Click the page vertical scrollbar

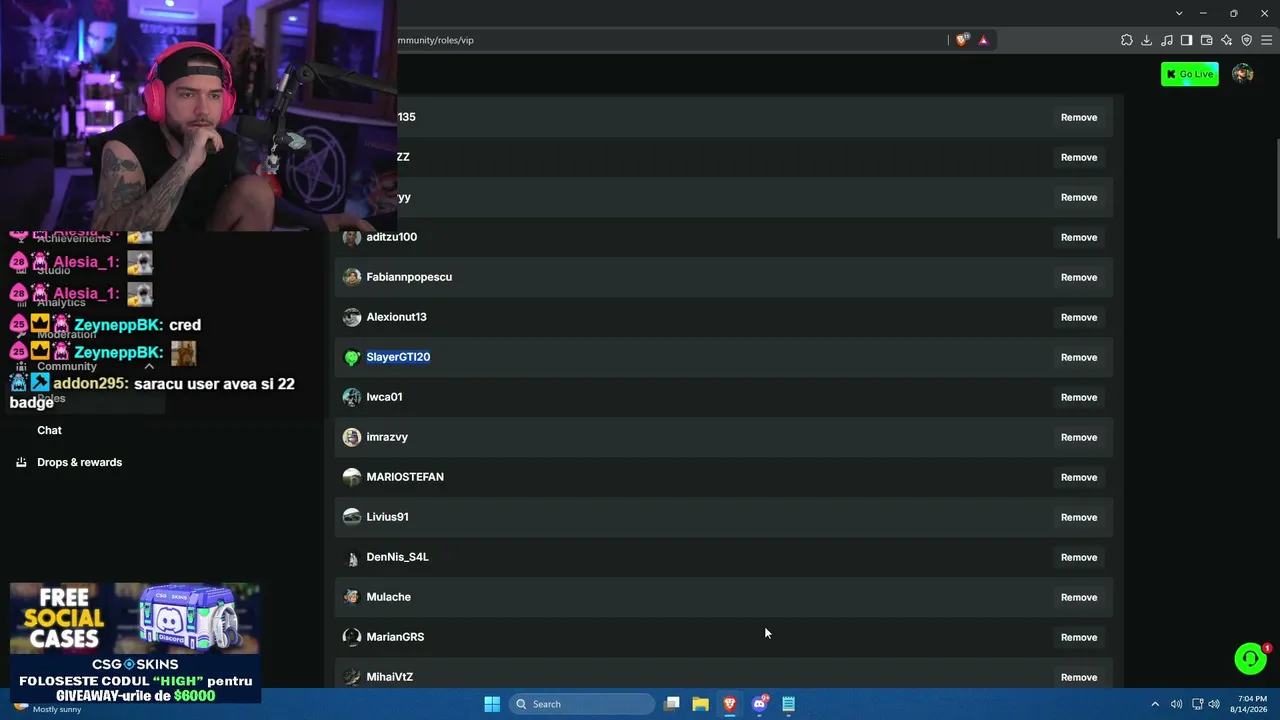point(1276,188)
